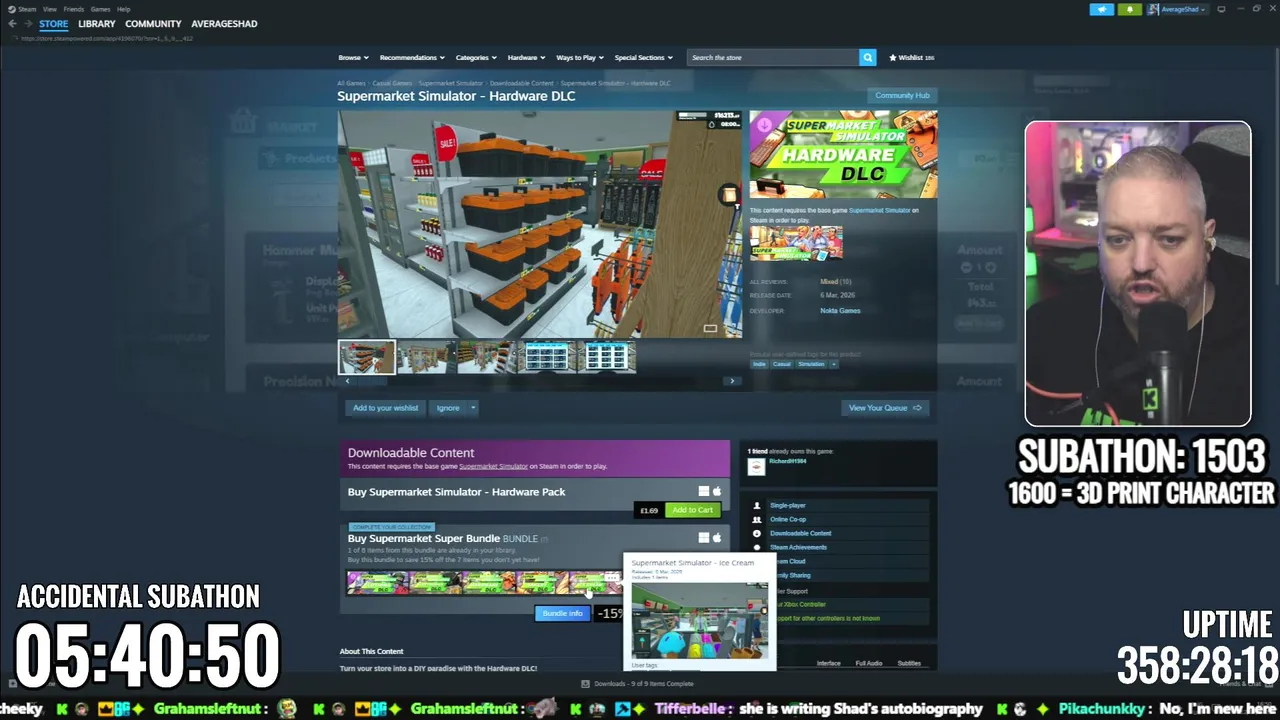Click the Single-player feature link
The height and width of the screenshot is (720, 1280).
788,506
